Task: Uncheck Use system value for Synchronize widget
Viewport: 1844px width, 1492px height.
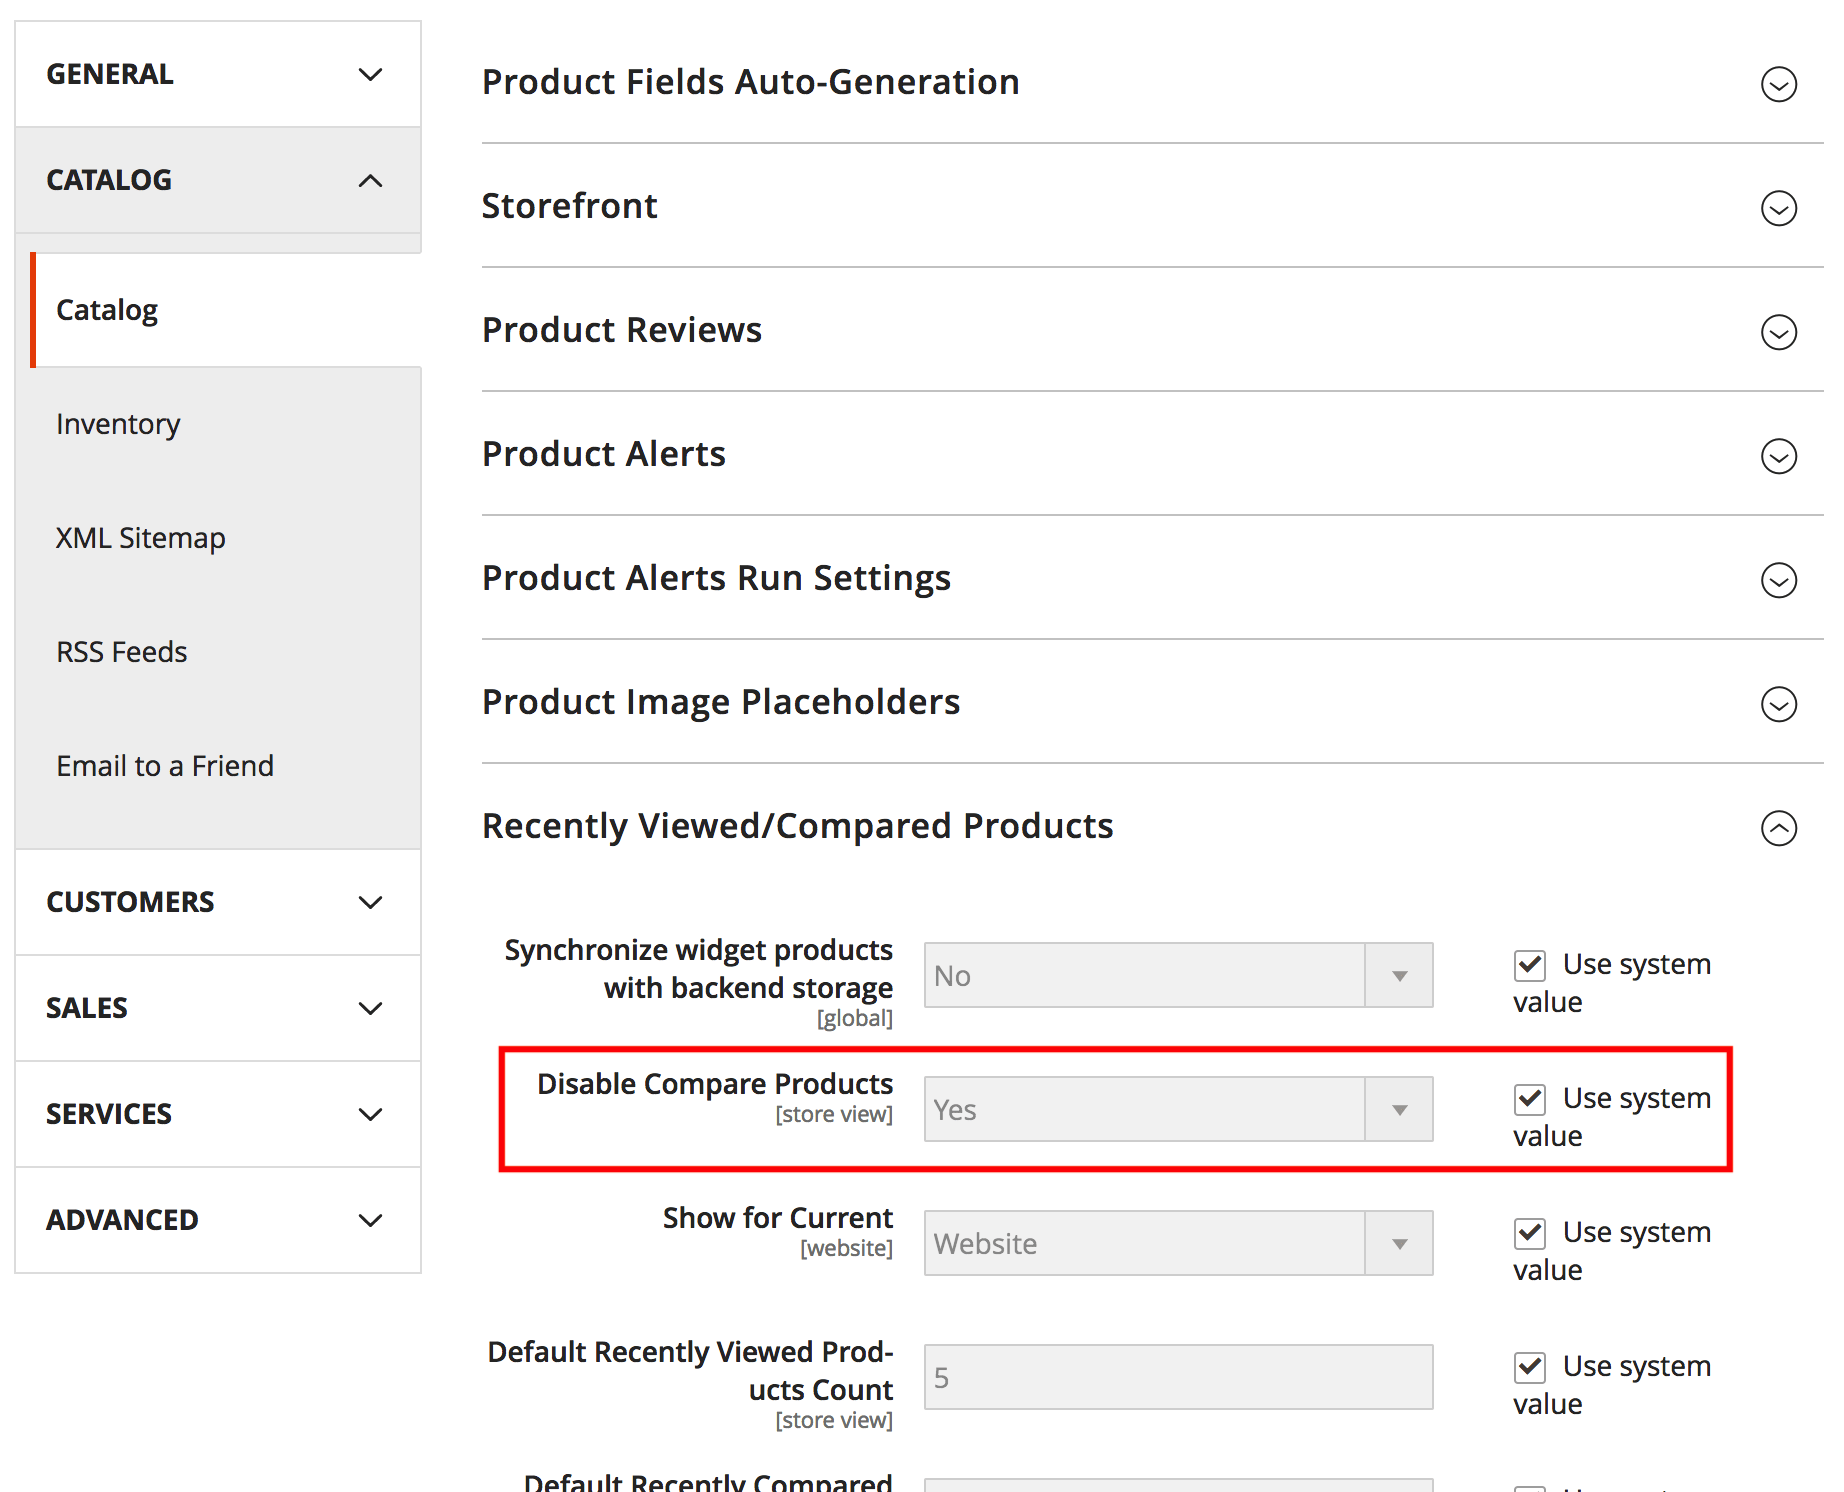Action: tap(1530, 966)
